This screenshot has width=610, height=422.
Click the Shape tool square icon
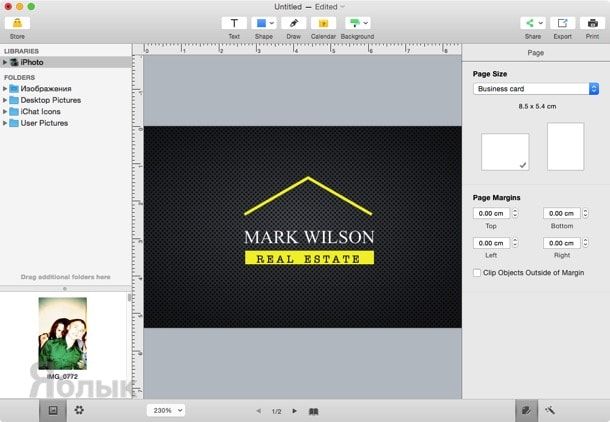(261, 23)
